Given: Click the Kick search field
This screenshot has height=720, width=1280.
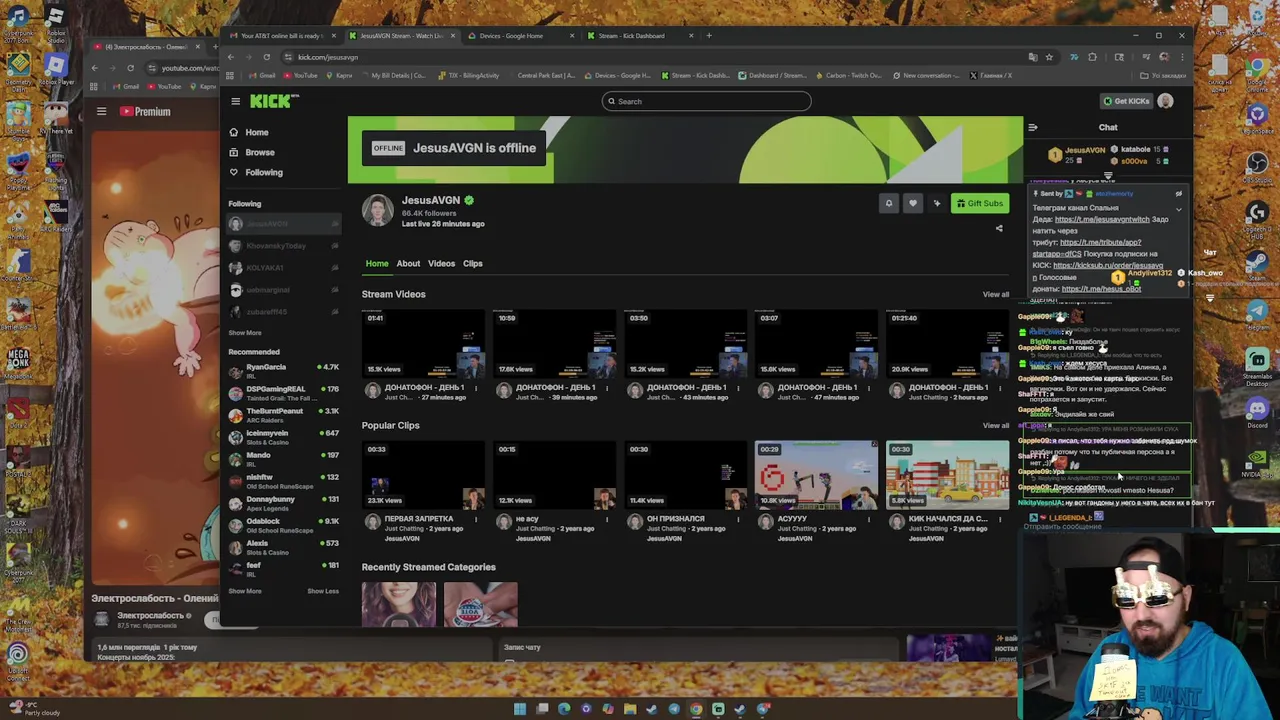Looking at the screenshot, I should 706,101.
